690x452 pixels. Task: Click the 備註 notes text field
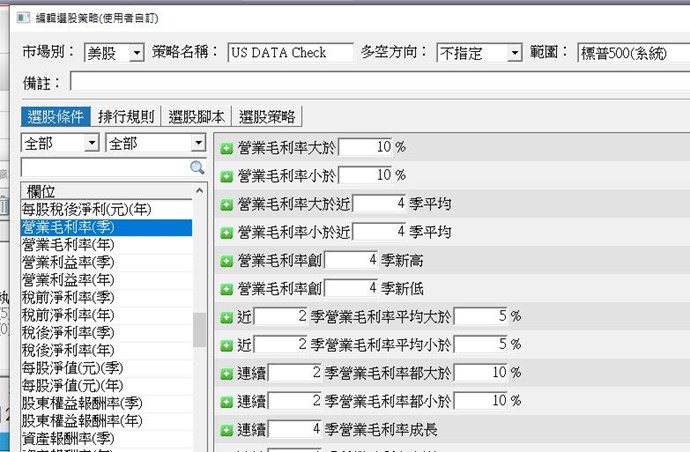pyautogui.click(x=380, y=82)
